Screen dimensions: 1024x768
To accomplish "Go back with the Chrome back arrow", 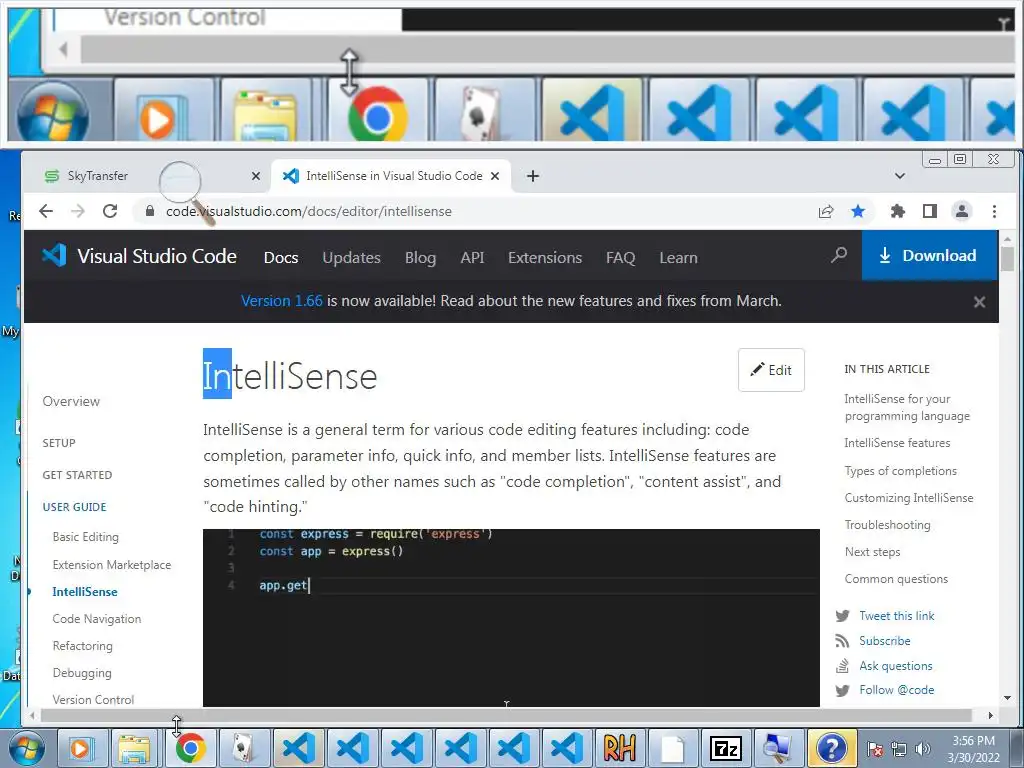I will click(x=46, y=211).
